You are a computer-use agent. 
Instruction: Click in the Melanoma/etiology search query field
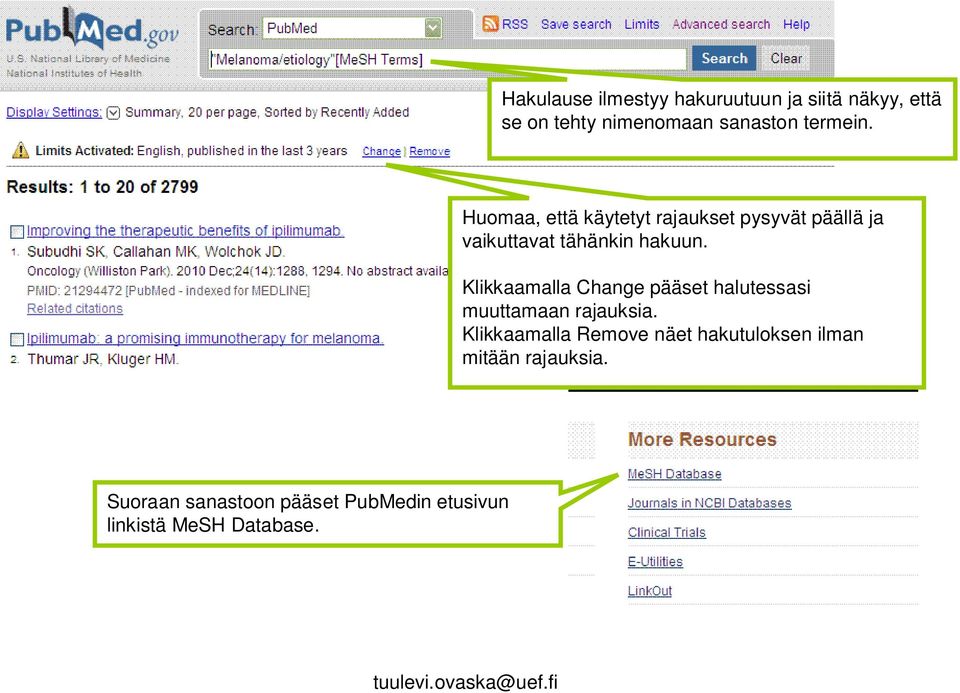click(x=447, y=59)
